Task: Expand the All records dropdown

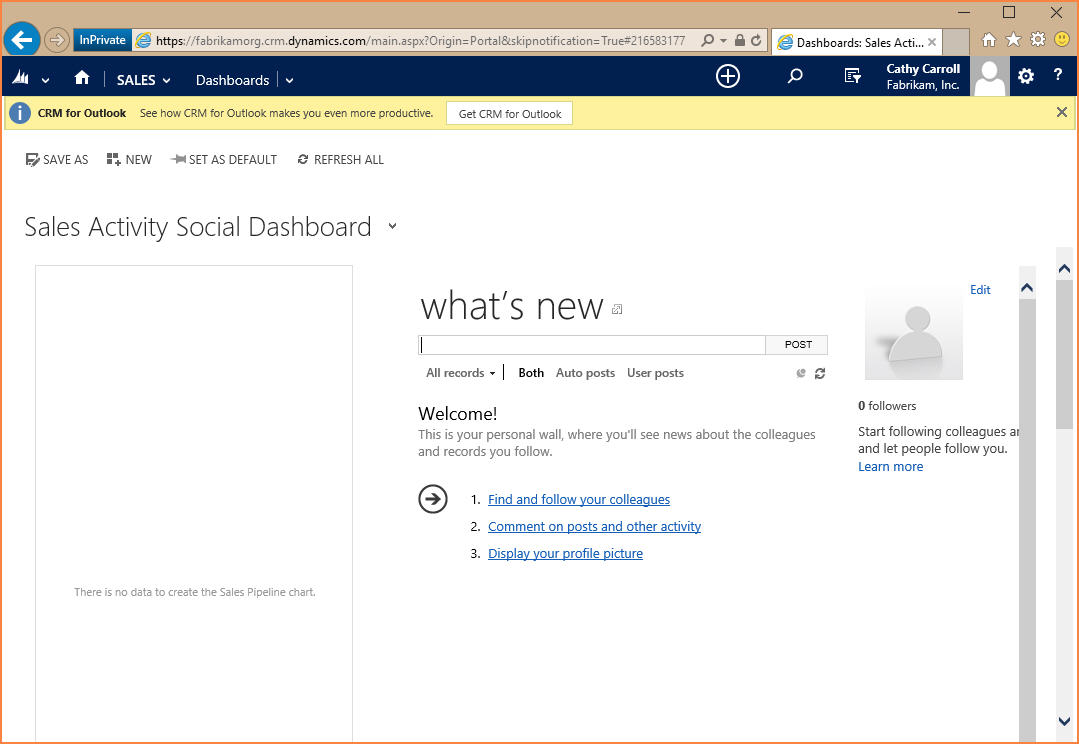Action: (x=461, y=373)
